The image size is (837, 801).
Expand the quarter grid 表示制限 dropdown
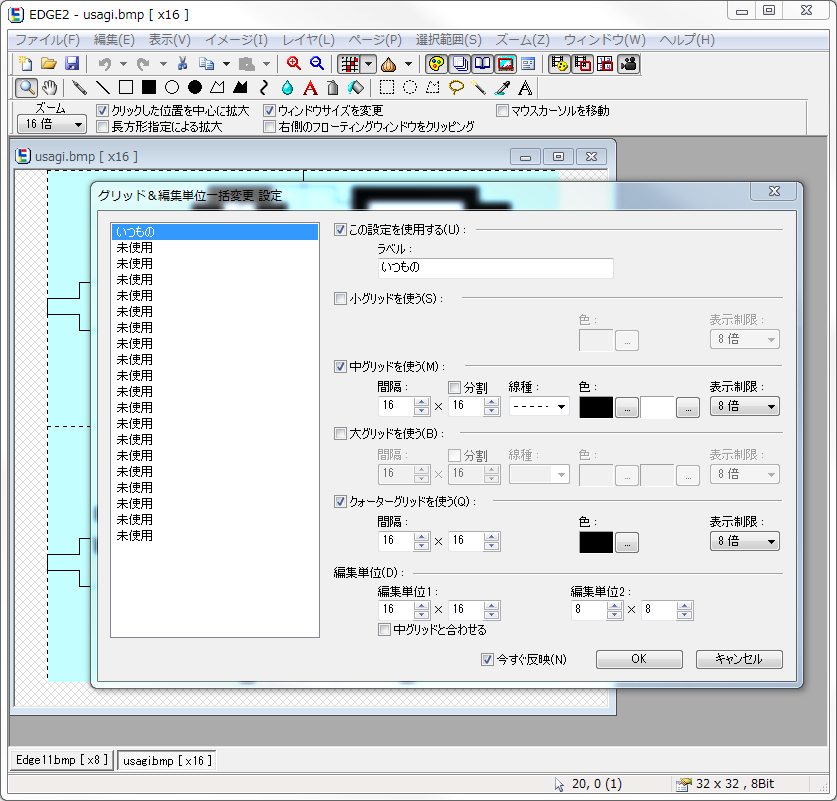pyautogui.click(x=744, y=541)
